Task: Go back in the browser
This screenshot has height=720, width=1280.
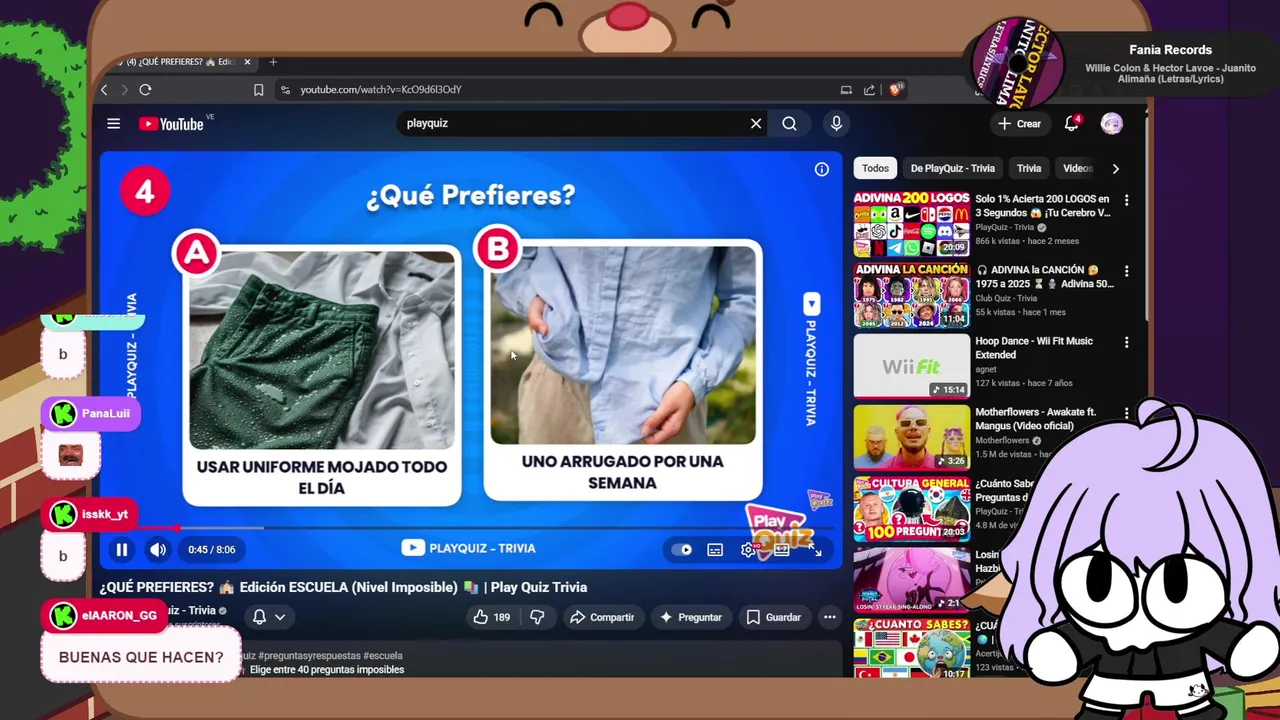Action: (x=104, y=90)
